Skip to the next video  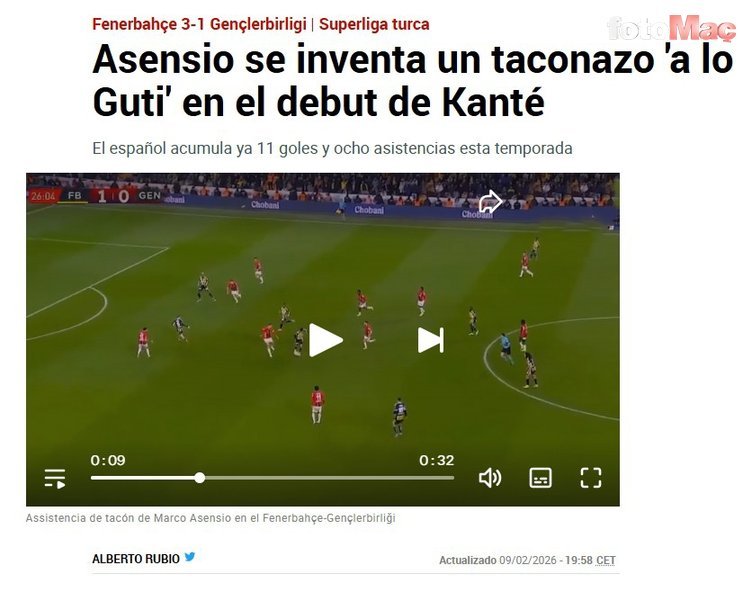(431, 340)
